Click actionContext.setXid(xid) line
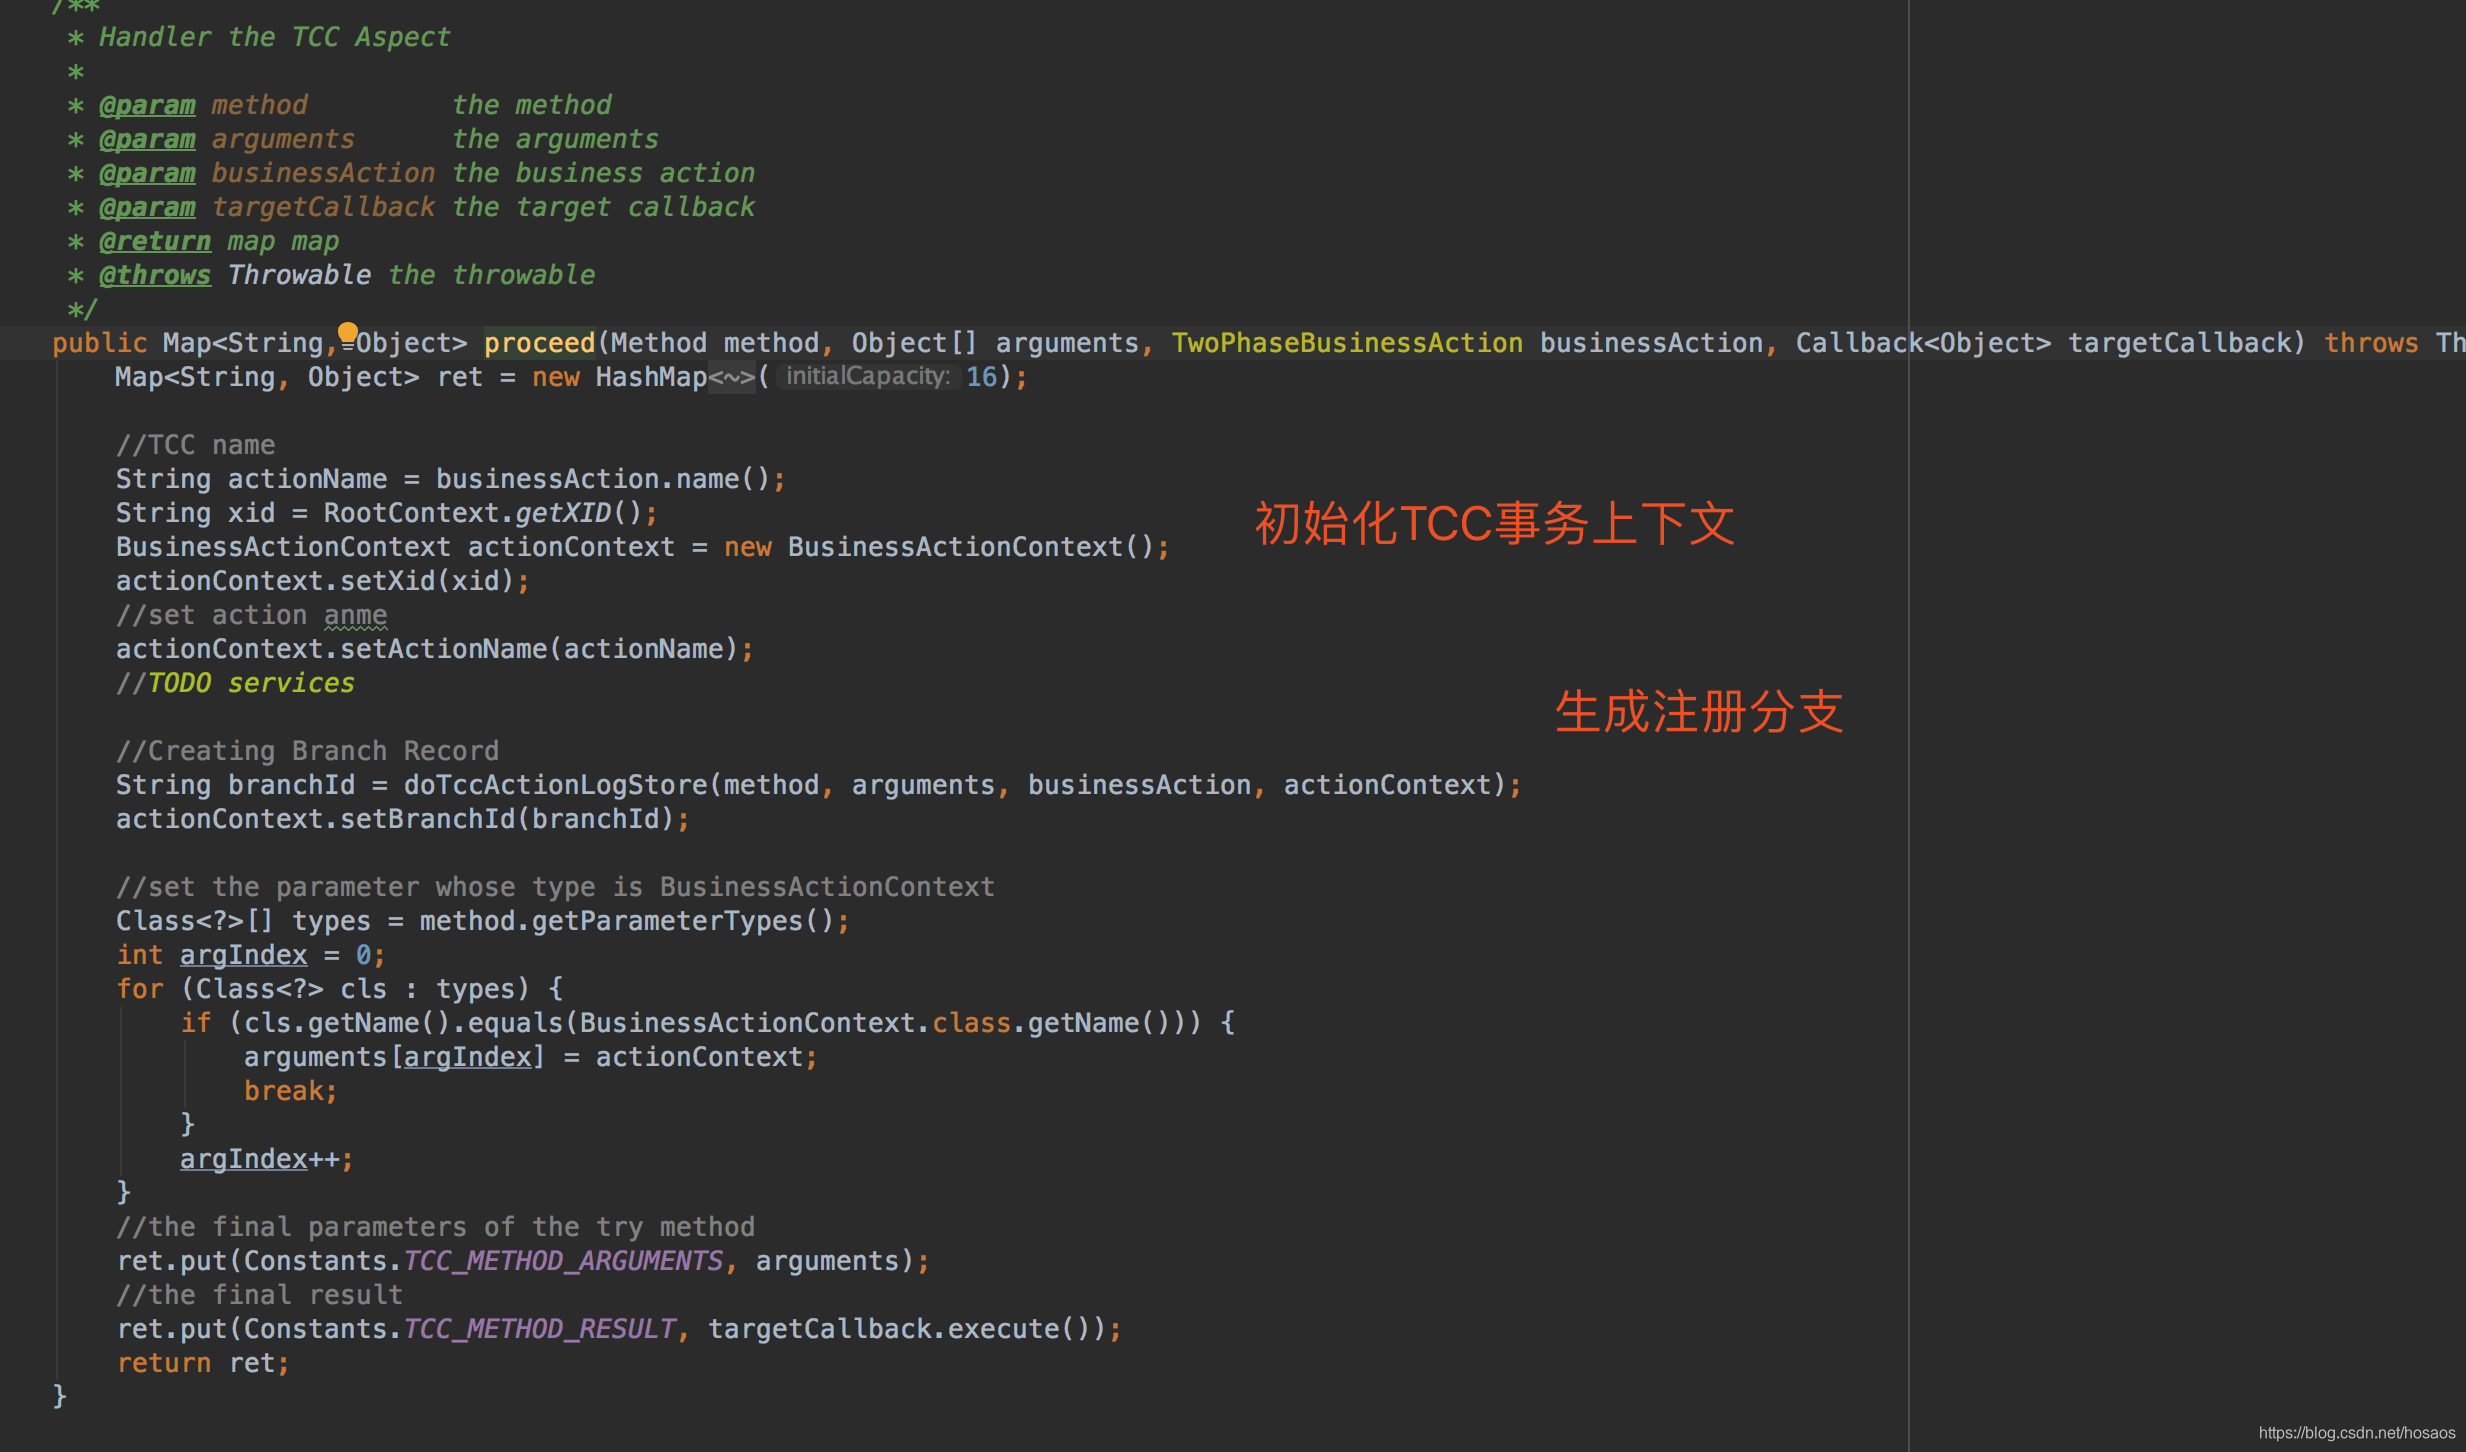 coord(322,581)
